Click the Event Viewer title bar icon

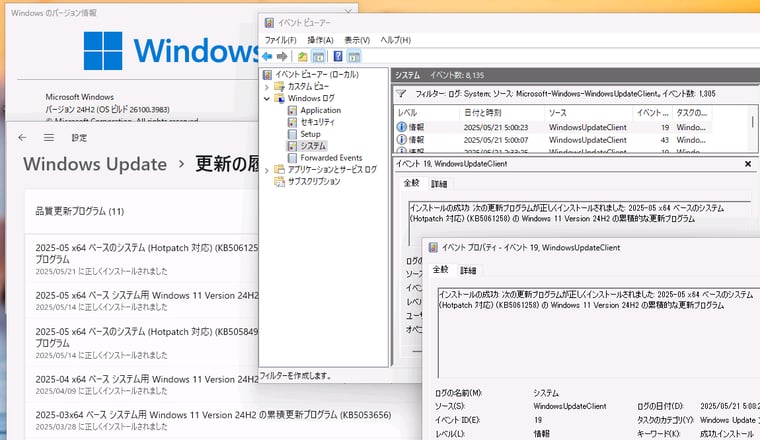click(269, 22)
